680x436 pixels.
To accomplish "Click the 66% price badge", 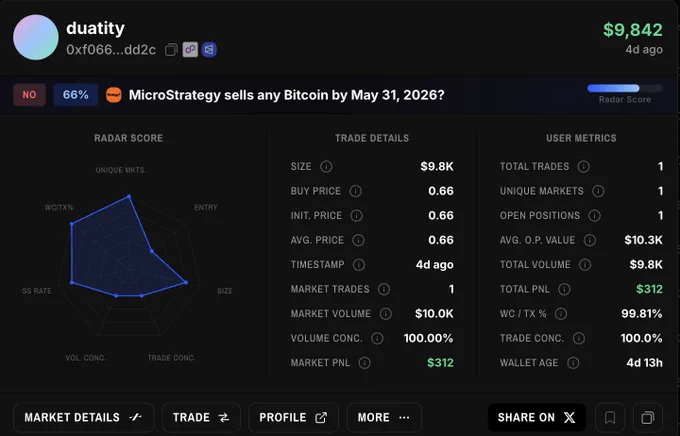I will click(x=75, y=95).
